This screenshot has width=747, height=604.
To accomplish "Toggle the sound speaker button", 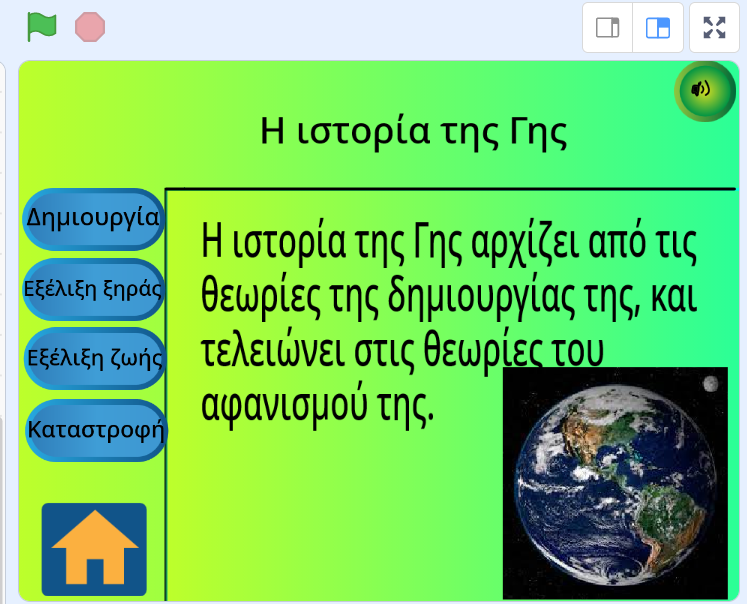I will [x=705, y=91].
